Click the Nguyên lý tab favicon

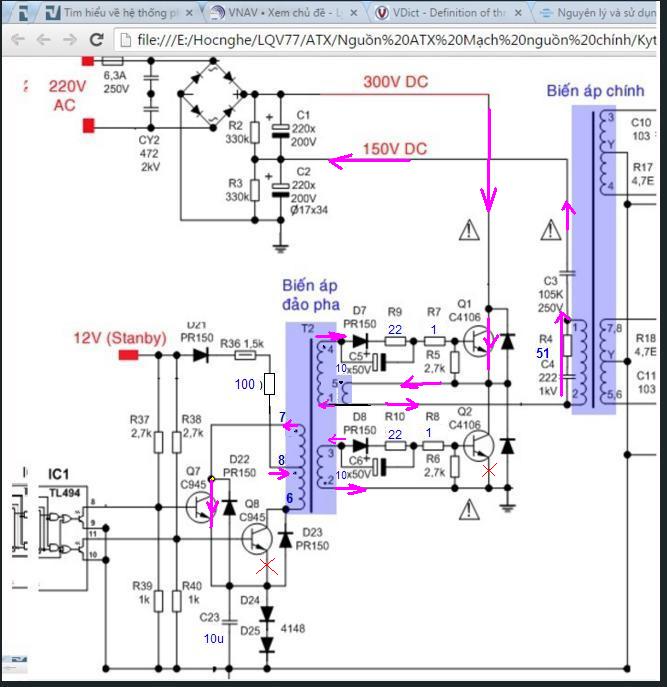click(x=546, y=13)
